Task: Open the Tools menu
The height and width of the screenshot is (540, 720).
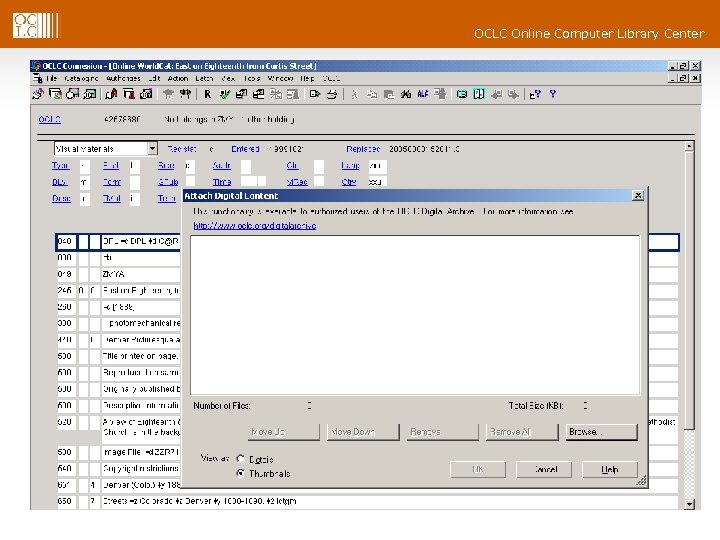Action: click(x=252, y=79)
